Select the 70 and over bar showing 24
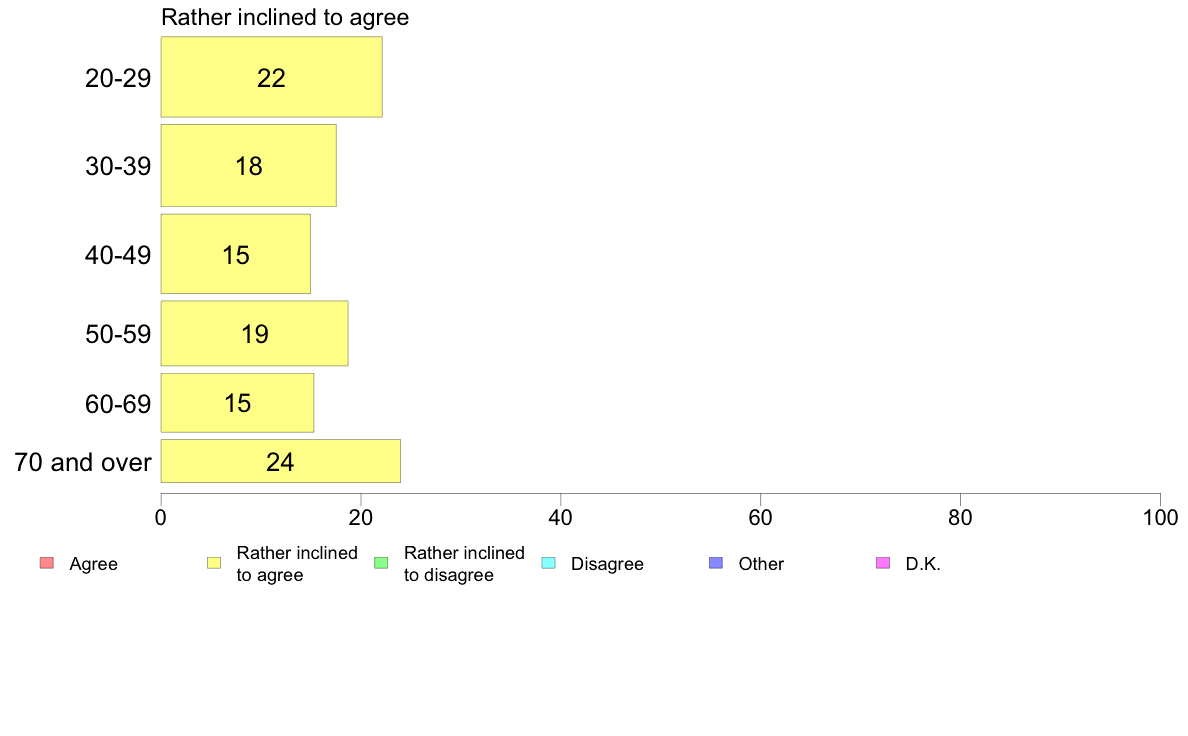Screen dimensions: 1188x736 pyautogui.click(x=280, y=461)
